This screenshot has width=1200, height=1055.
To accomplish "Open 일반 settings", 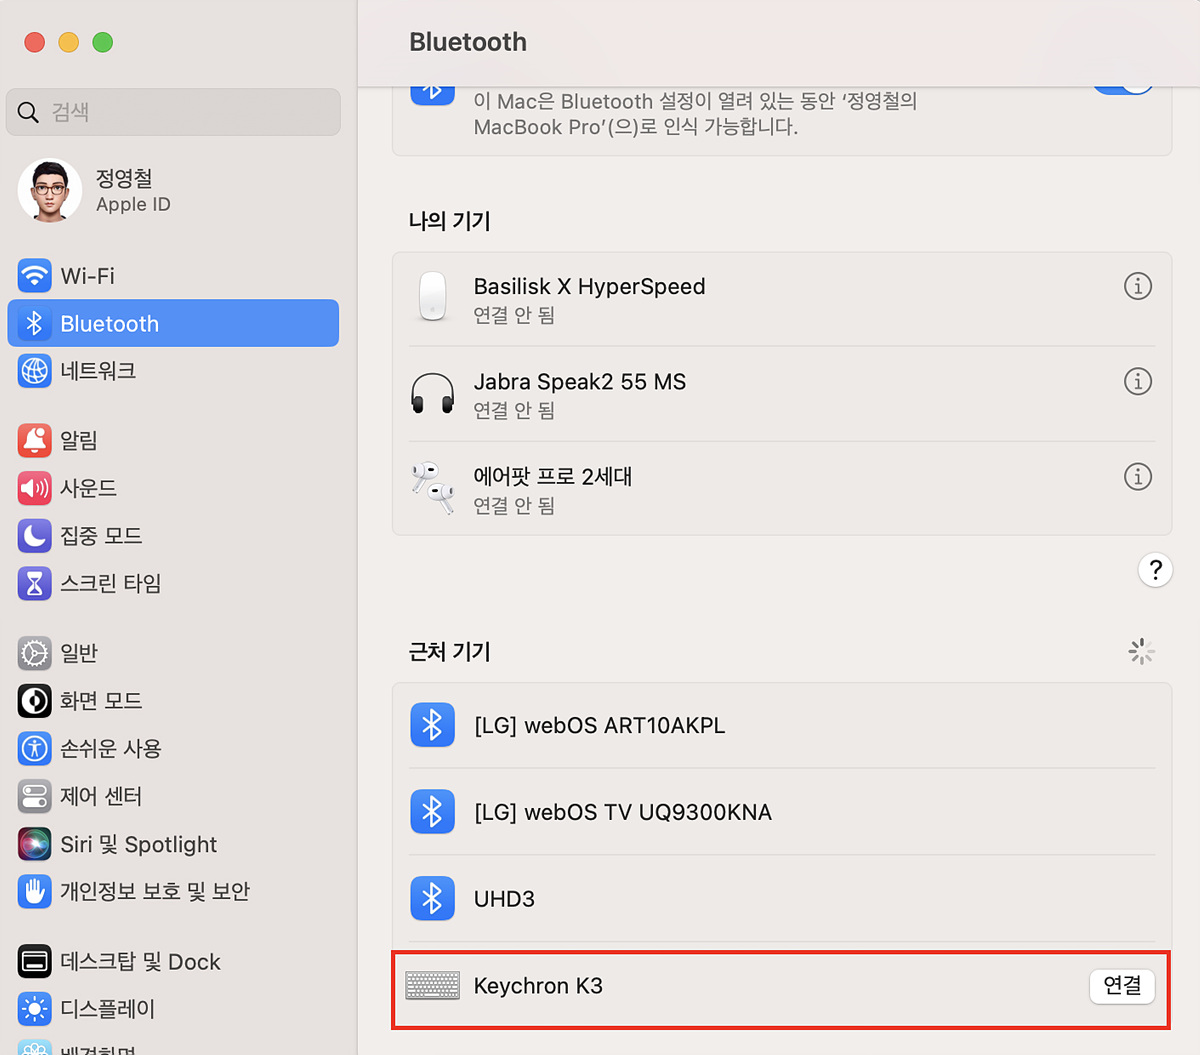I will coord(173,653).
